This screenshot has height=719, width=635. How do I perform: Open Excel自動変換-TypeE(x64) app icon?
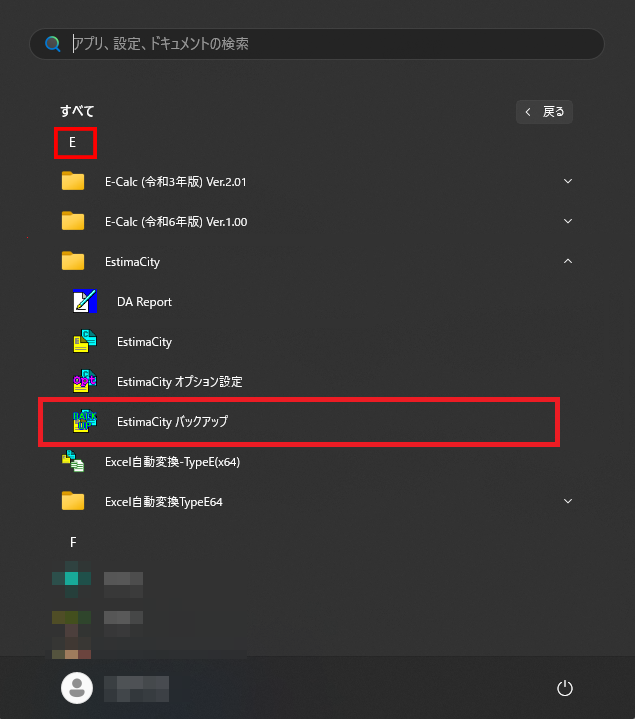73,461
